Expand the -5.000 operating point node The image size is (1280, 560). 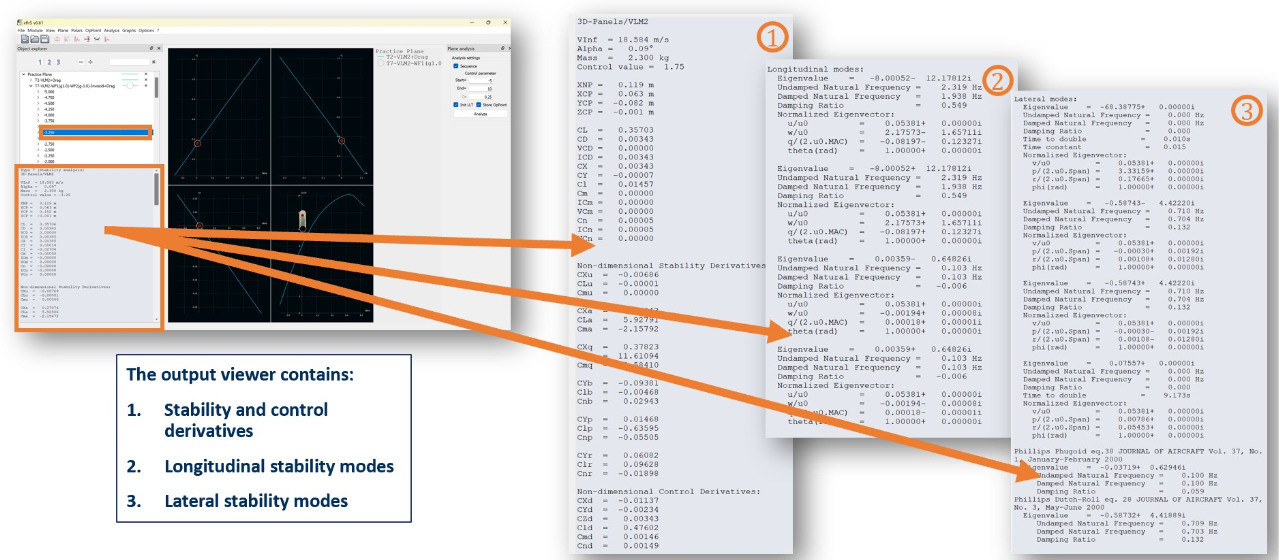click(37, 92)
